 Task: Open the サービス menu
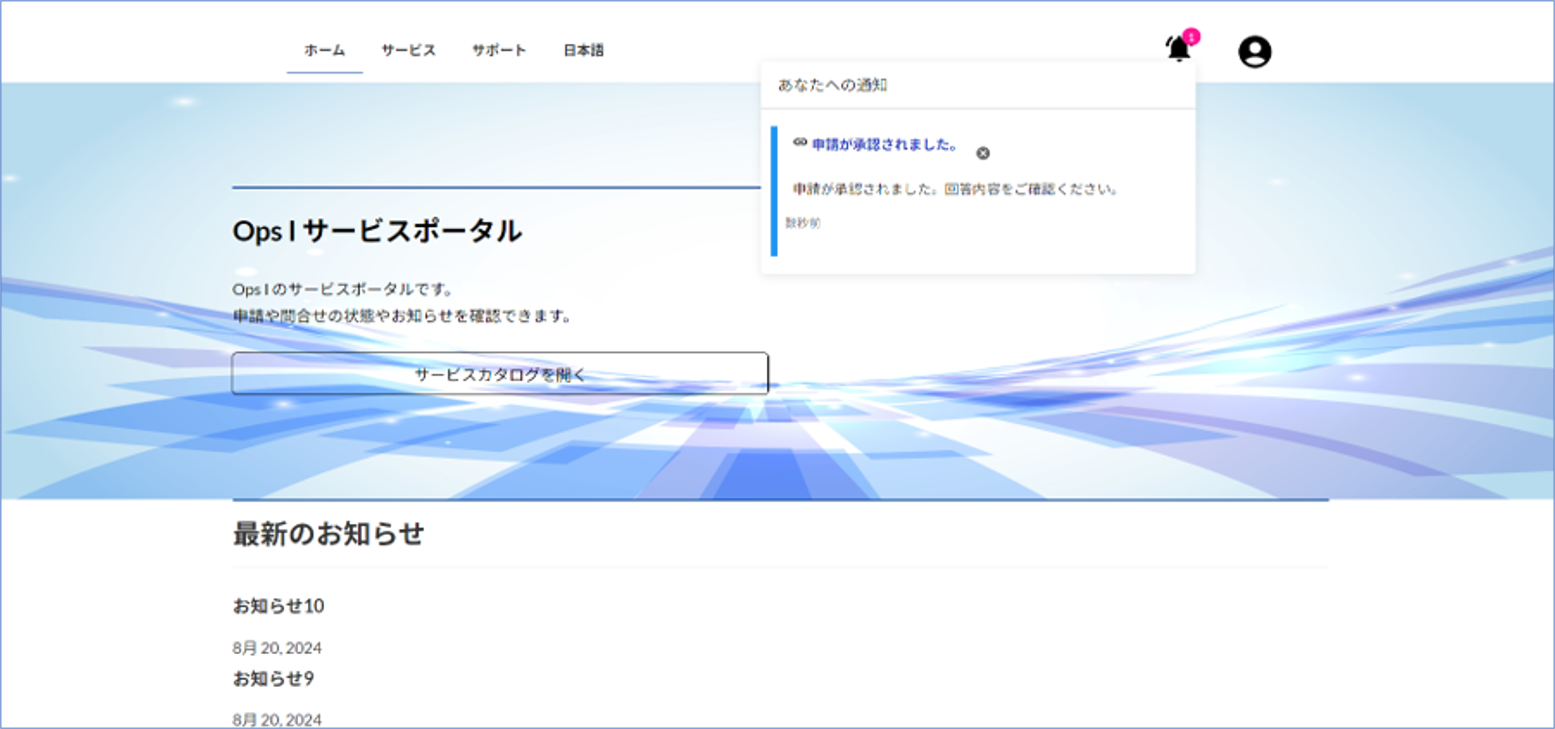(x=408, y=50)
